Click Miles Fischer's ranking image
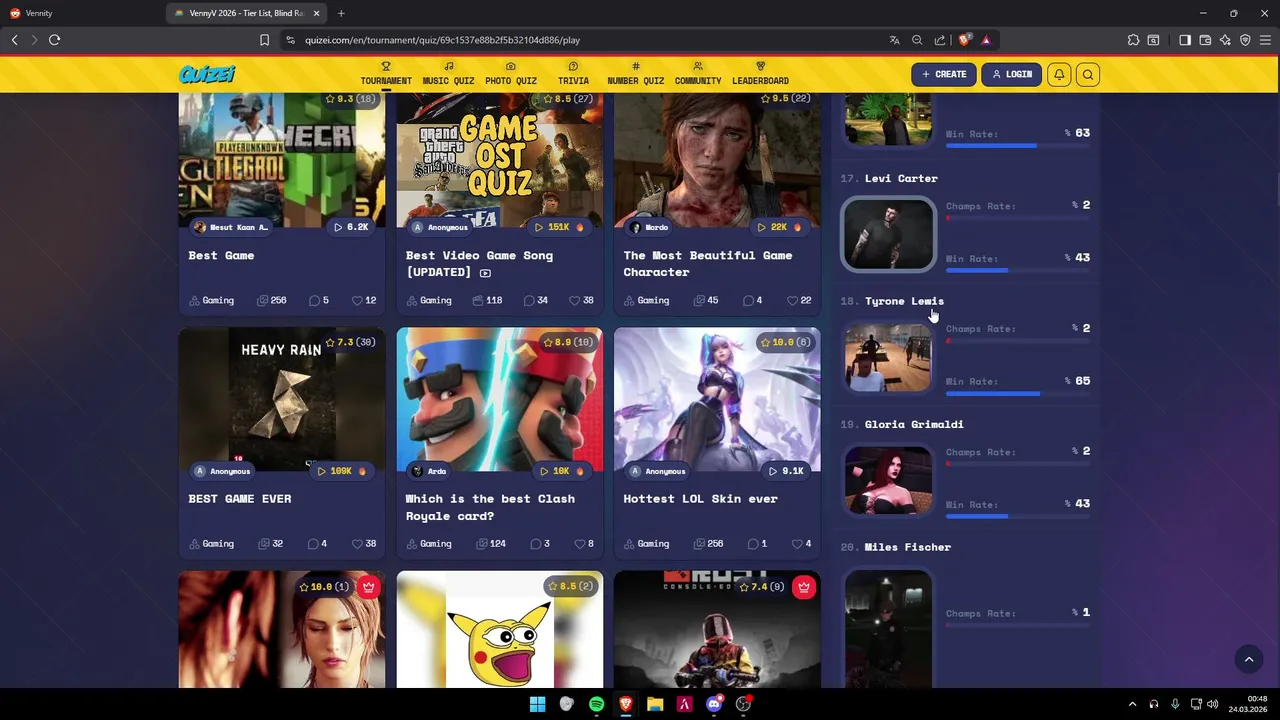Image resolution: width=1280 pixels, height=720 pixels. pos(888,628)
